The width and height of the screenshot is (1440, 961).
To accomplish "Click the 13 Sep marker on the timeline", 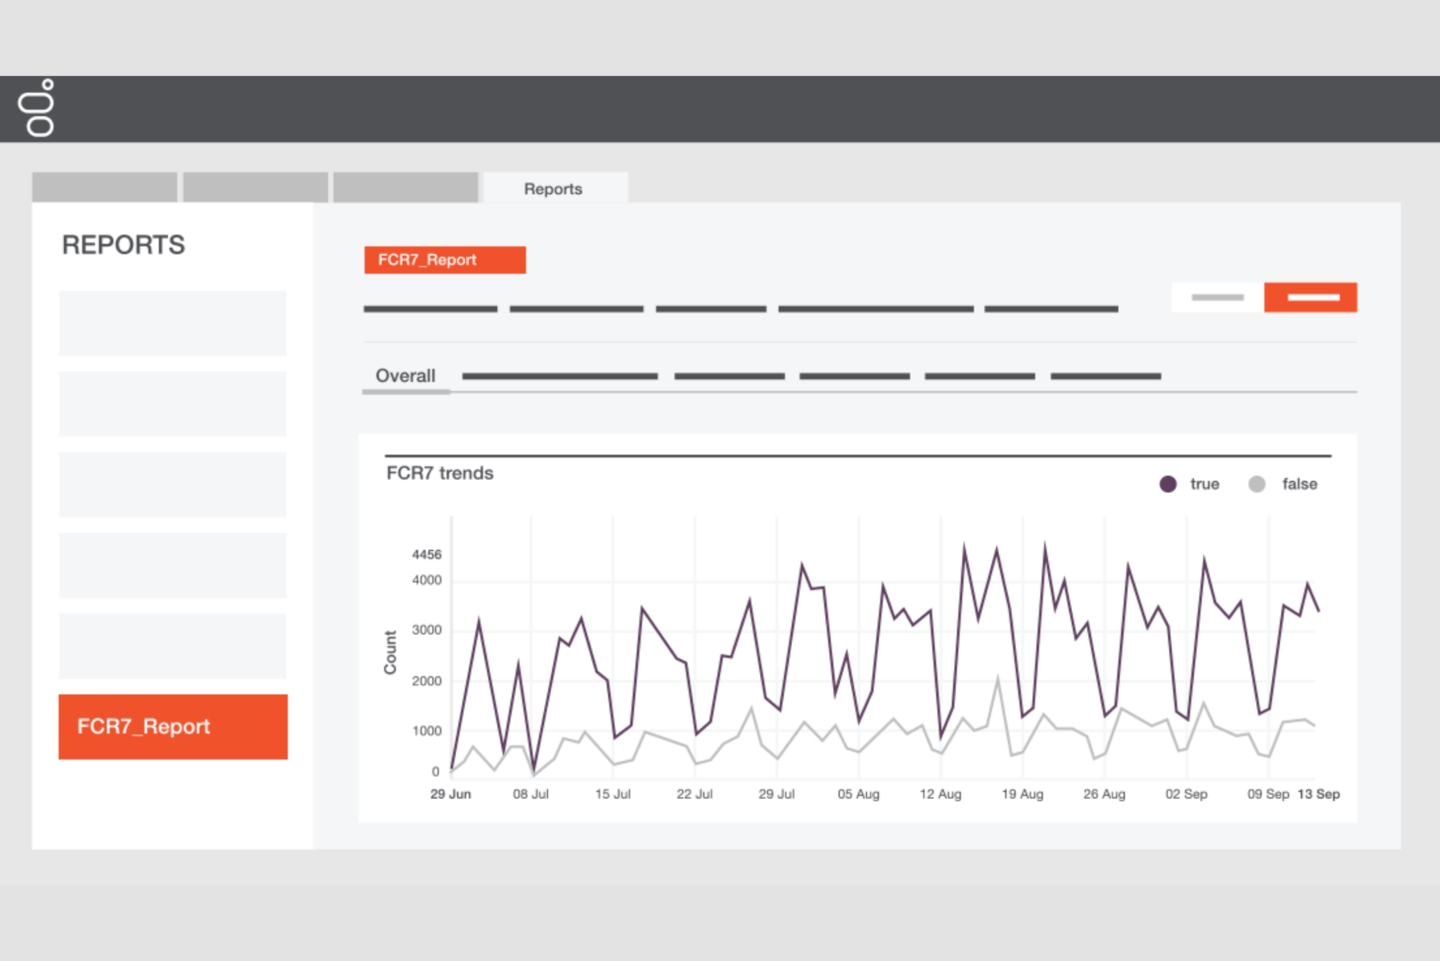I will [x=1320, y=794].
